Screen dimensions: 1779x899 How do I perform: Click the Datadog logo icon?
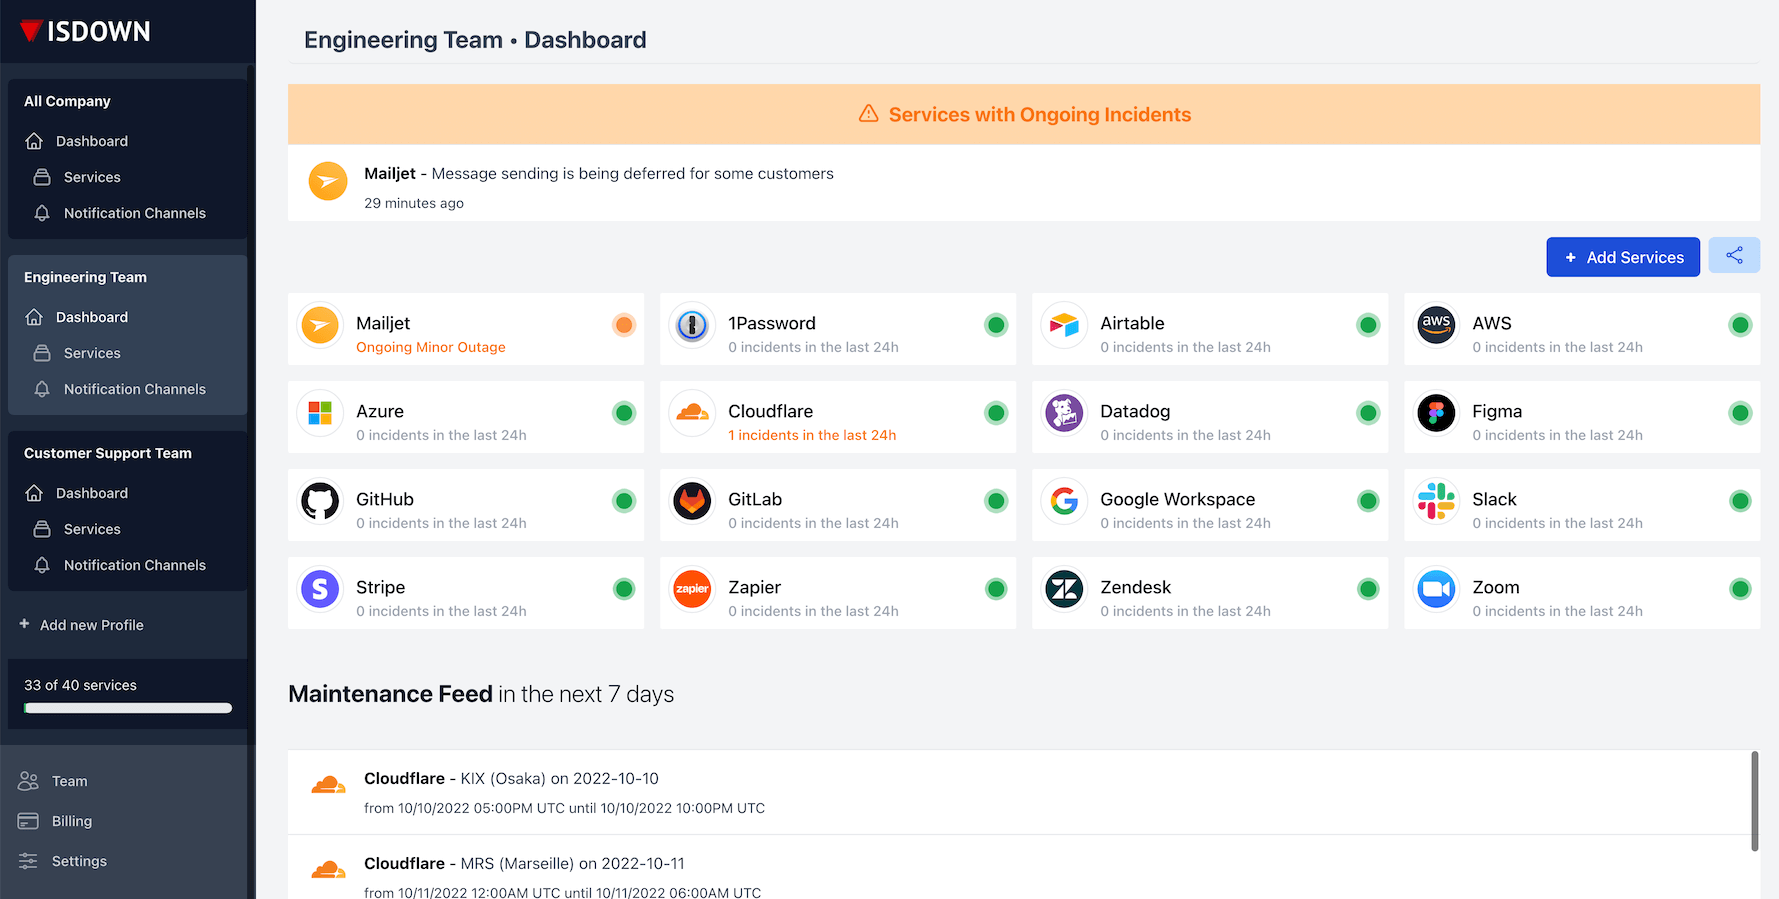(x=1064, y=413)
